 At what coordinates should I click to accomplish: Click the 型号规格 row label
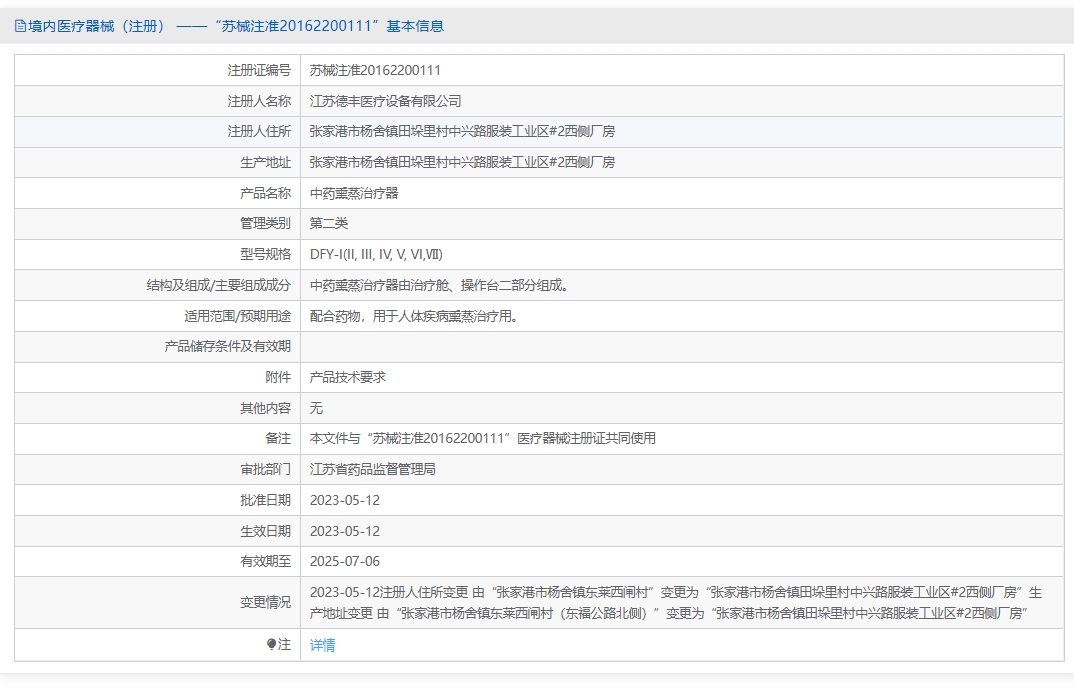pyautogui.click(x=265, y=255)
